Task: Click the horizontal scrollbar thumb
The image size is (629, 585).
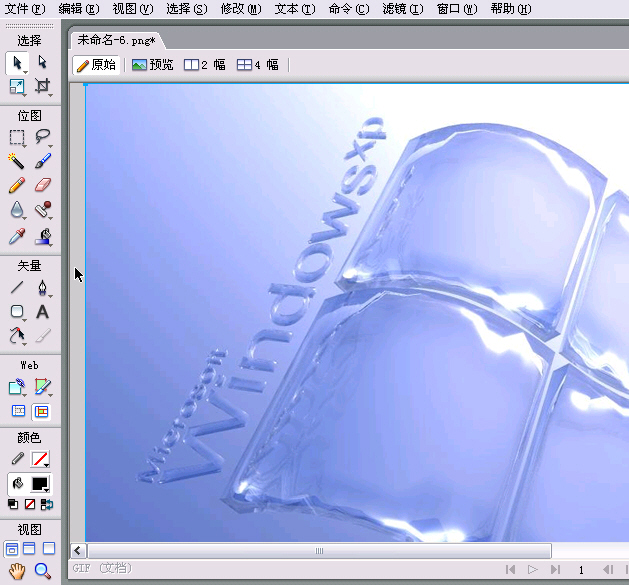Action: [x=319, y=550]
